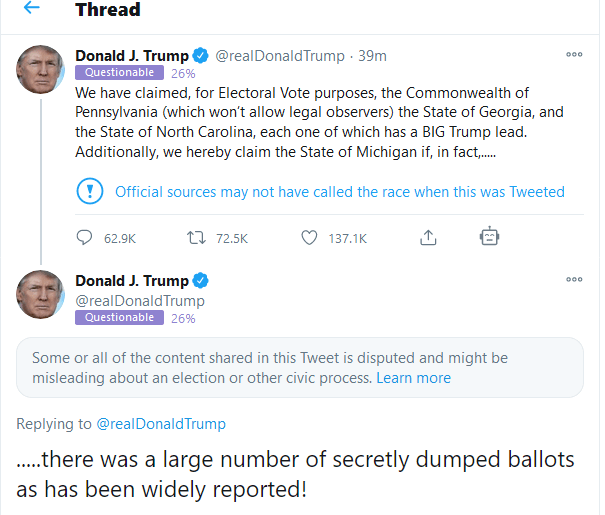Open the share icon on first tweet
The image size is (605, 515).
(428, 238)
